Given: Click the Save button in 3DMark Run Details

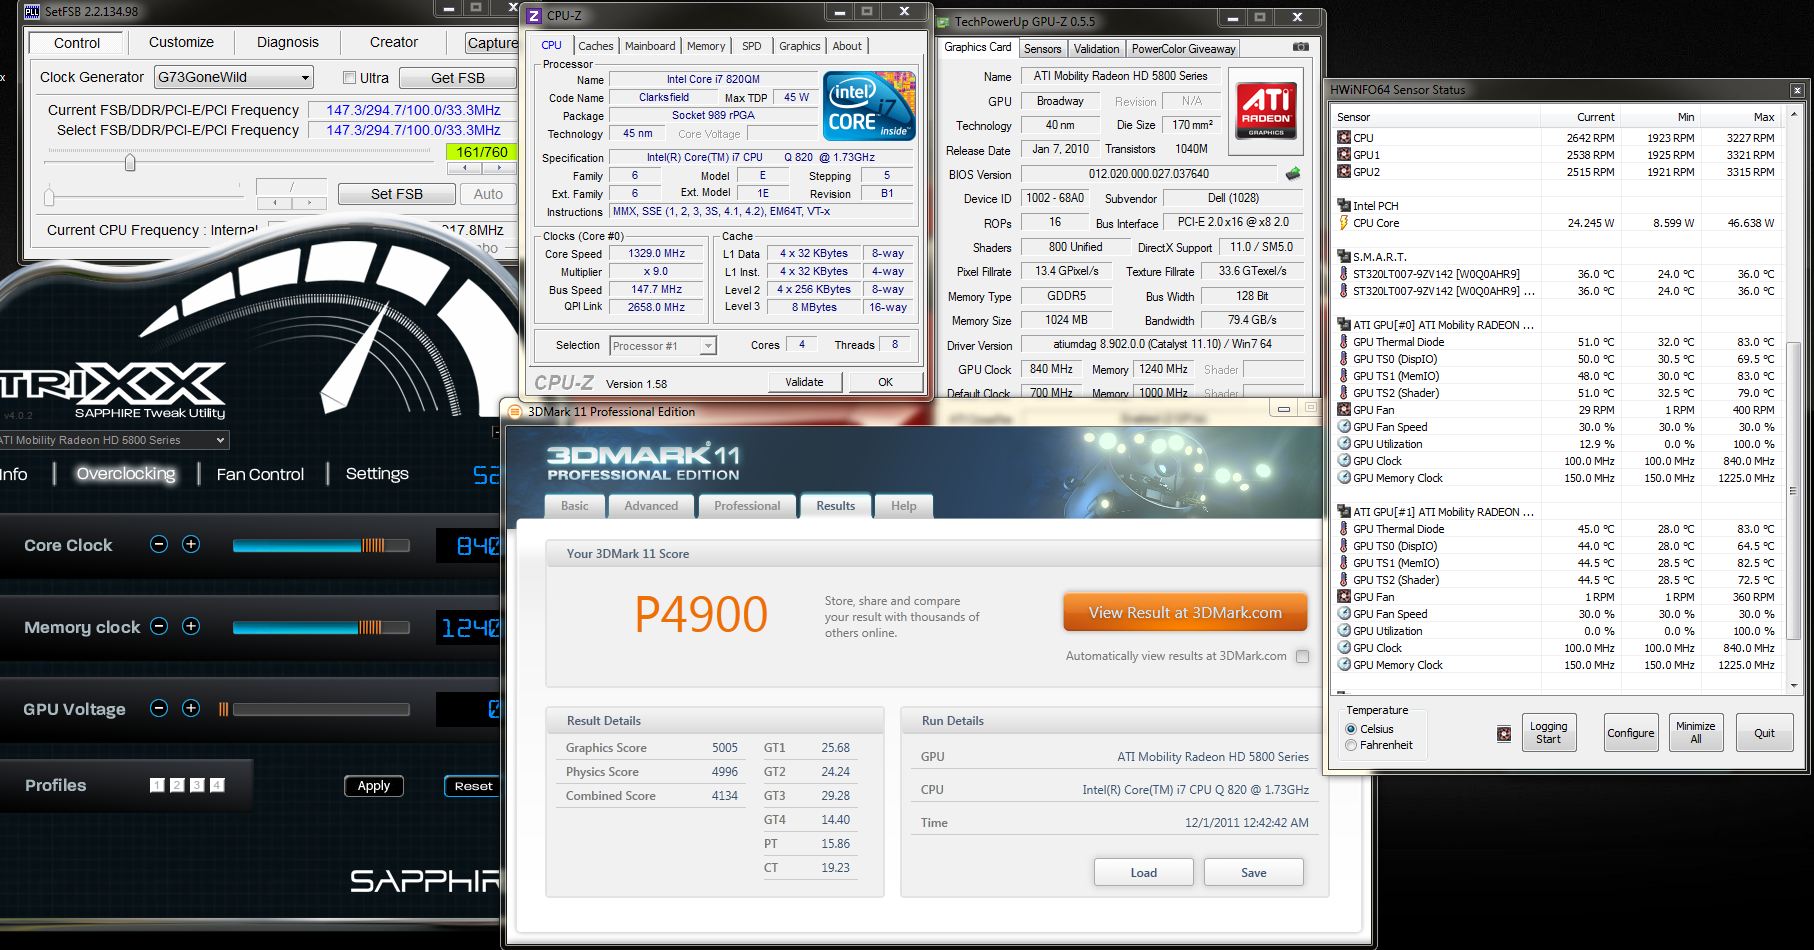Looking at the screenshot, I should (1254, 872).
